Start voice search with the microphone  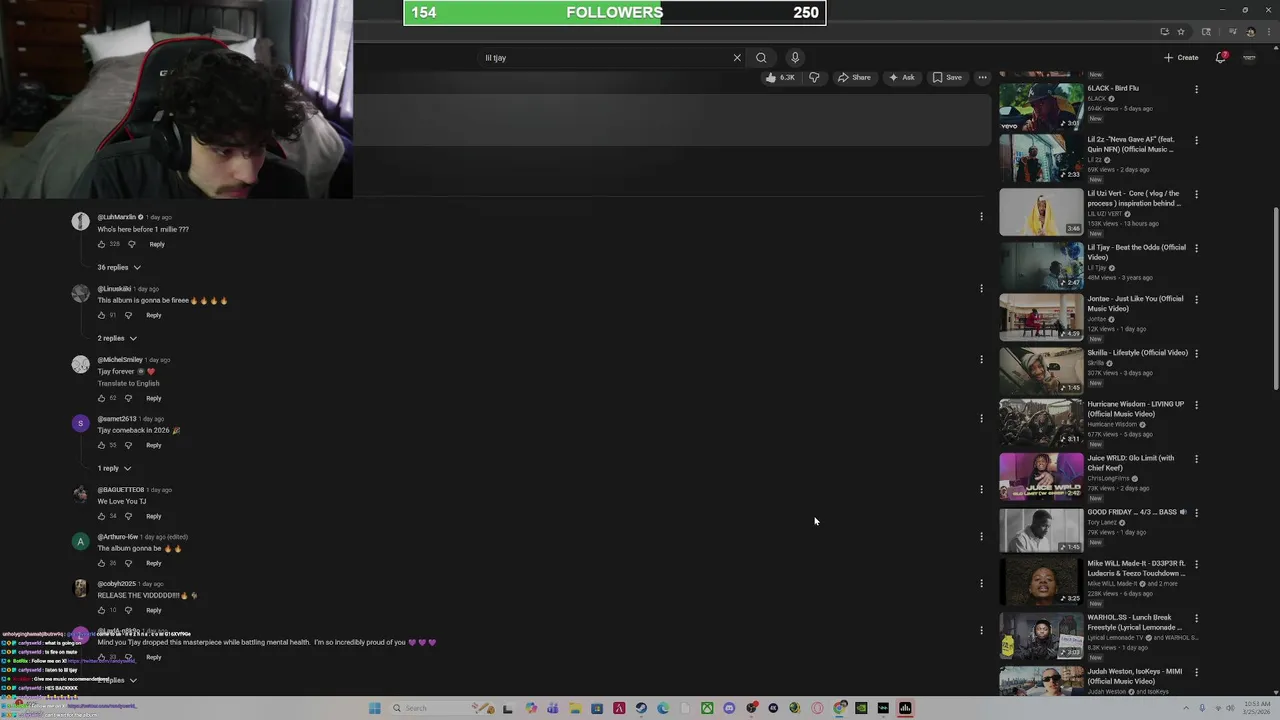[x=795, y=58]
